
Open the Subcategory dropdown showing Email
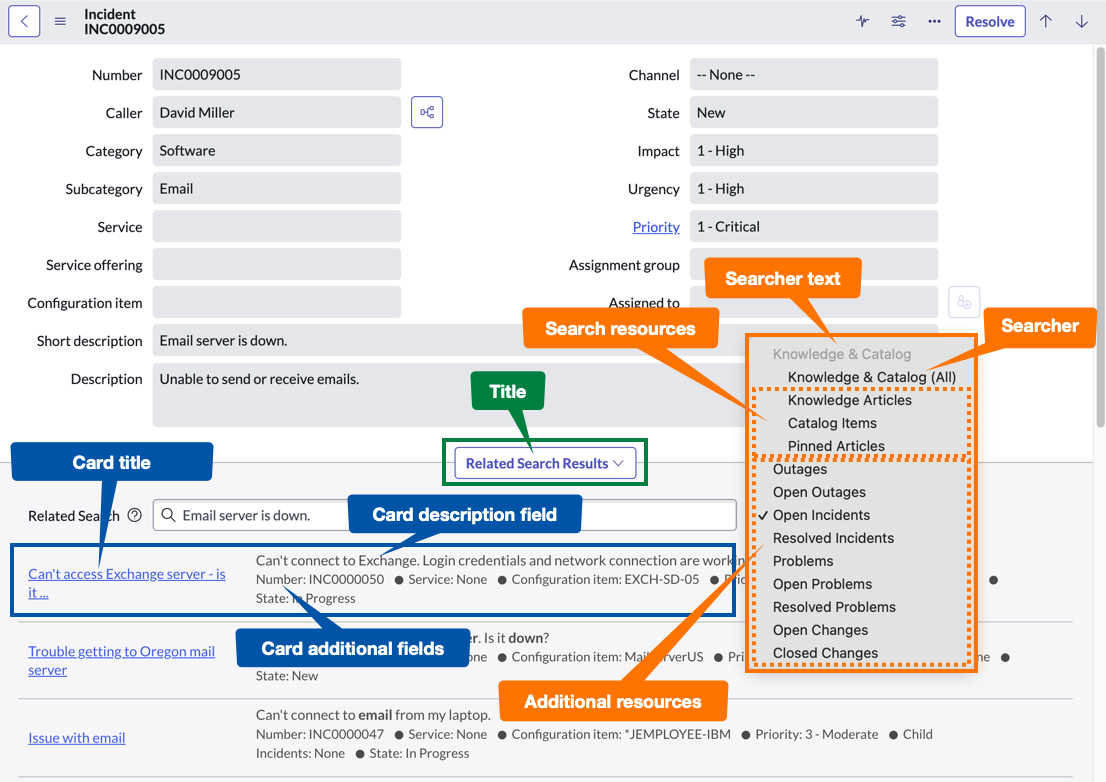point(276,189)
